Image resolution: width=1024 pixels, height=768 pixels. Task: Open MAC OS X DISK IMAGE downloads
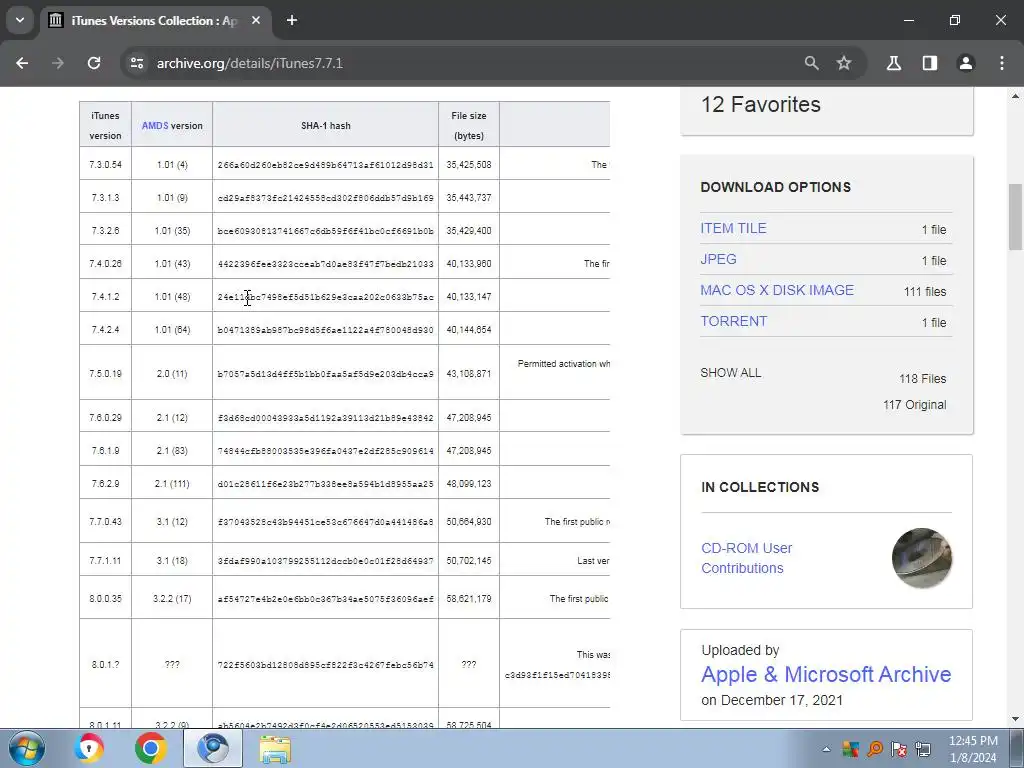click(x=777, y=291)
